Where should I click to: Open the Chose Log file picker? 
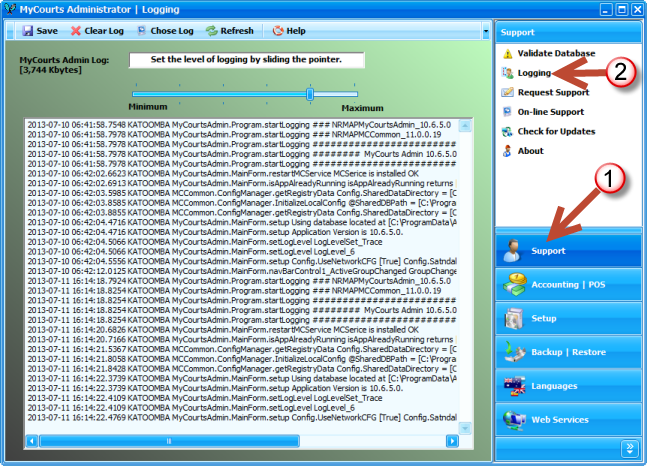[x=164, y=31]
